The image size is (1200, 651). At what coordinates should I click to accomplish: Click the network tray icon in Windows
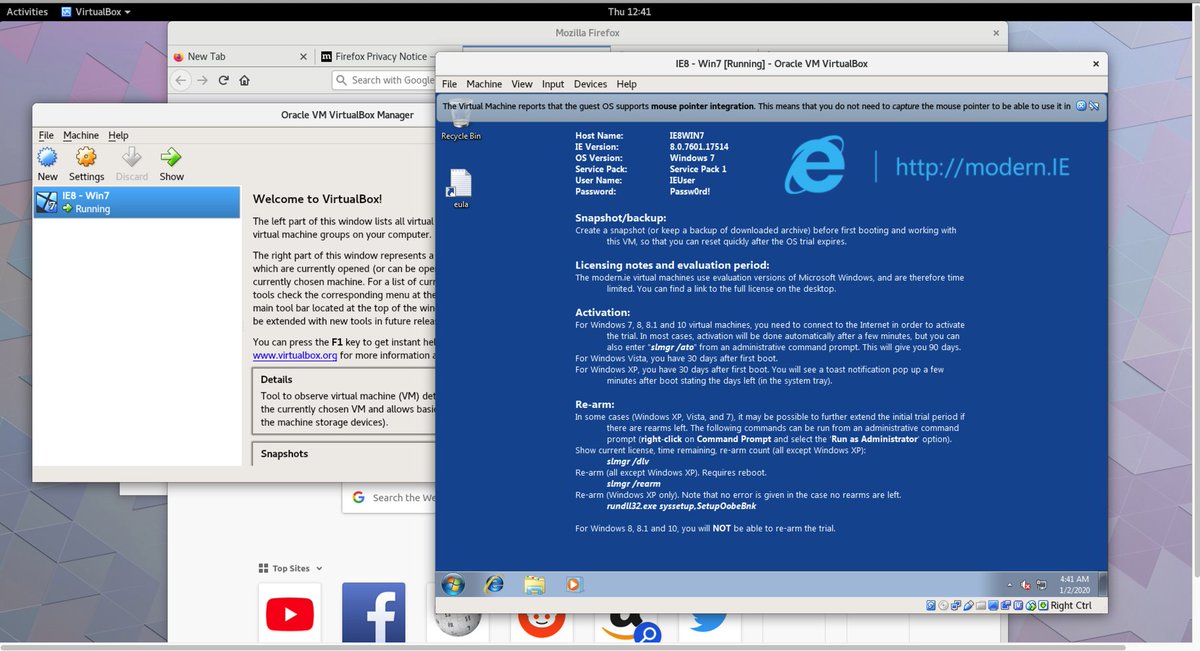(1042, 585)
